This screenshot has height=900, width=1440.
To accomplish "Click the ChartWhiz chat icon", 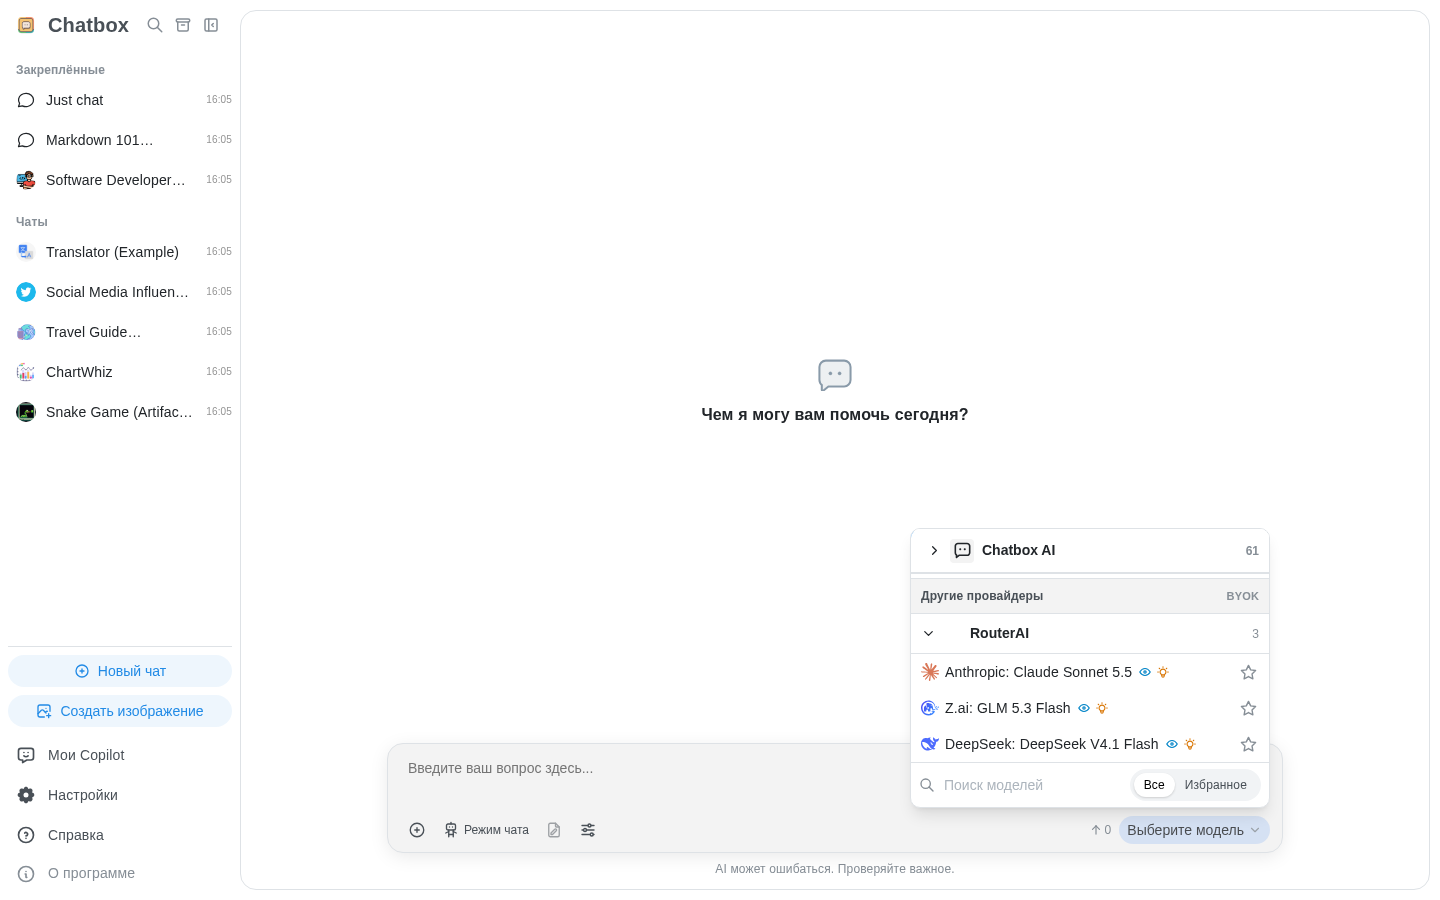I will pyautogui.click(x=26, y=372).
